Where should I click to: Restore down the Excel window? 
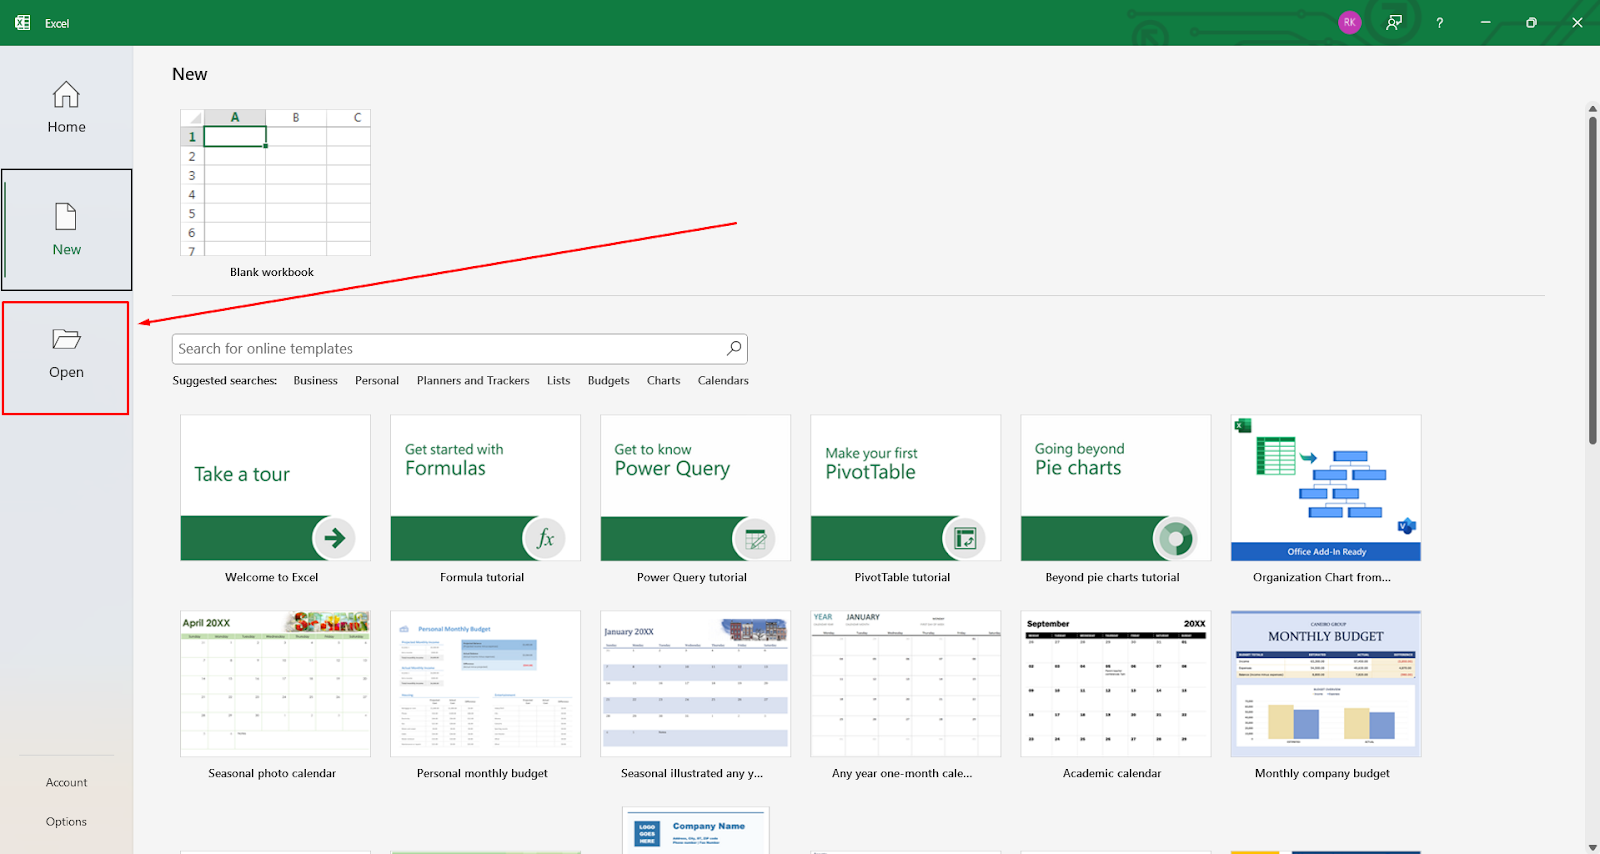[1531, 22]
